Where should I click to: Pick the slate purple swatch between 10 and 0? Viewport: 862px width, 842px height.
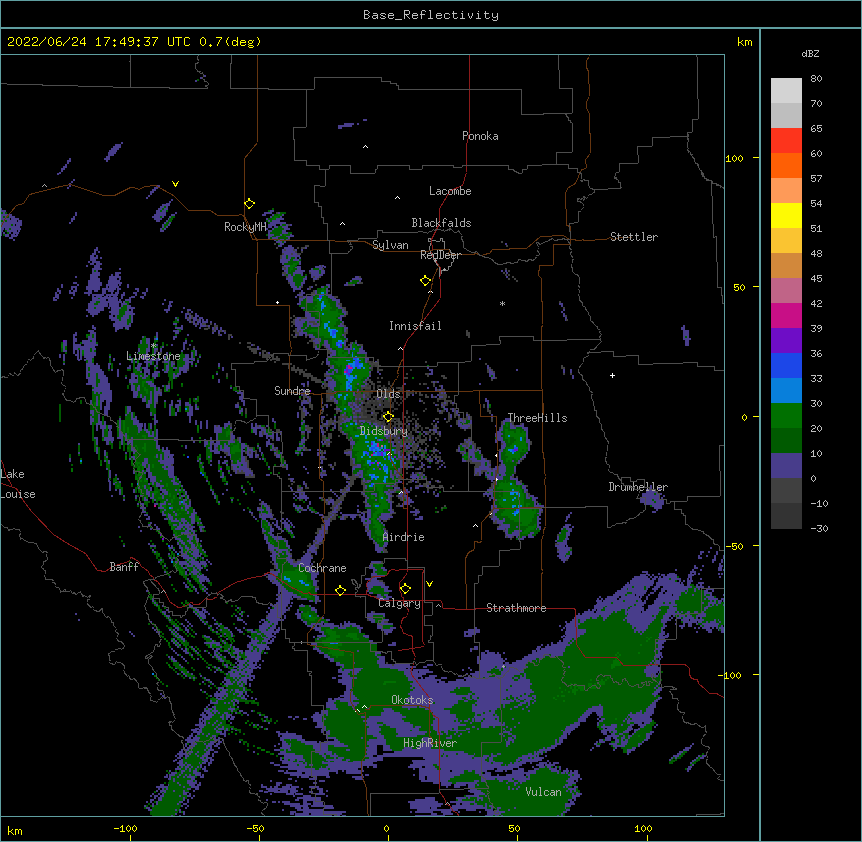pyautogui.click(x=786, y=466)
